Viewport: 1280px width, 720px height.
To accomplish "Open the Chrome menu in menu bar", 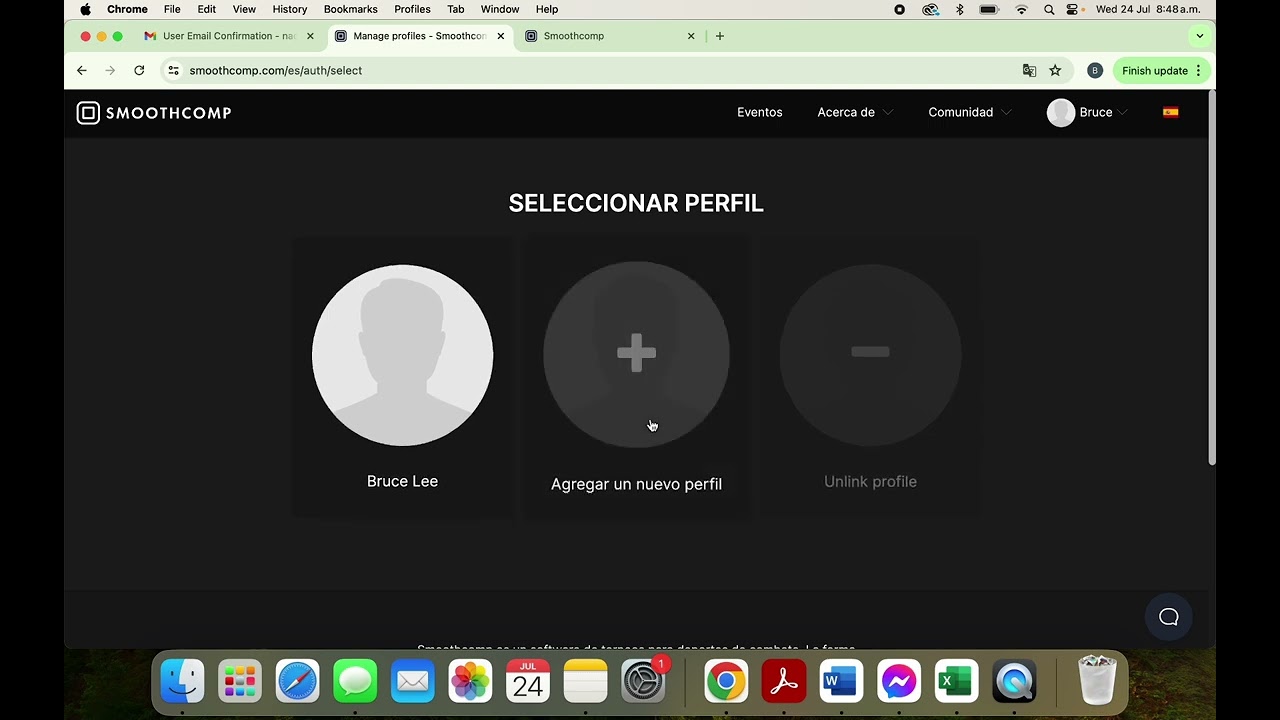I will click(x=127, y=9).
